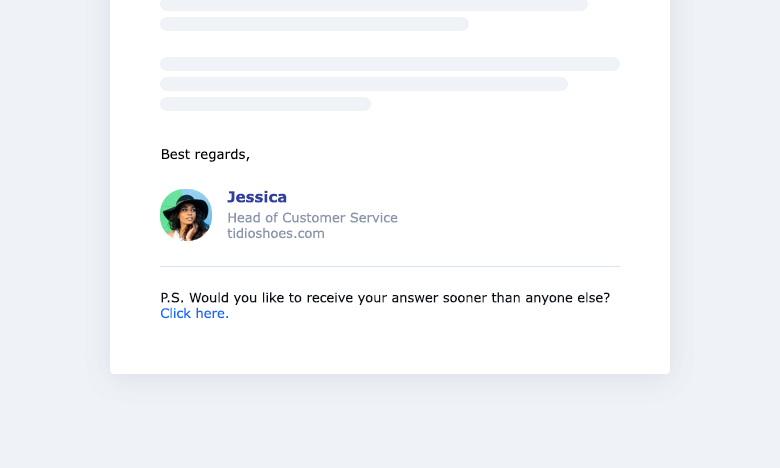780x468 pixels.
Task: Click the tidioshoes.com website text
Action: coord(276,233)
